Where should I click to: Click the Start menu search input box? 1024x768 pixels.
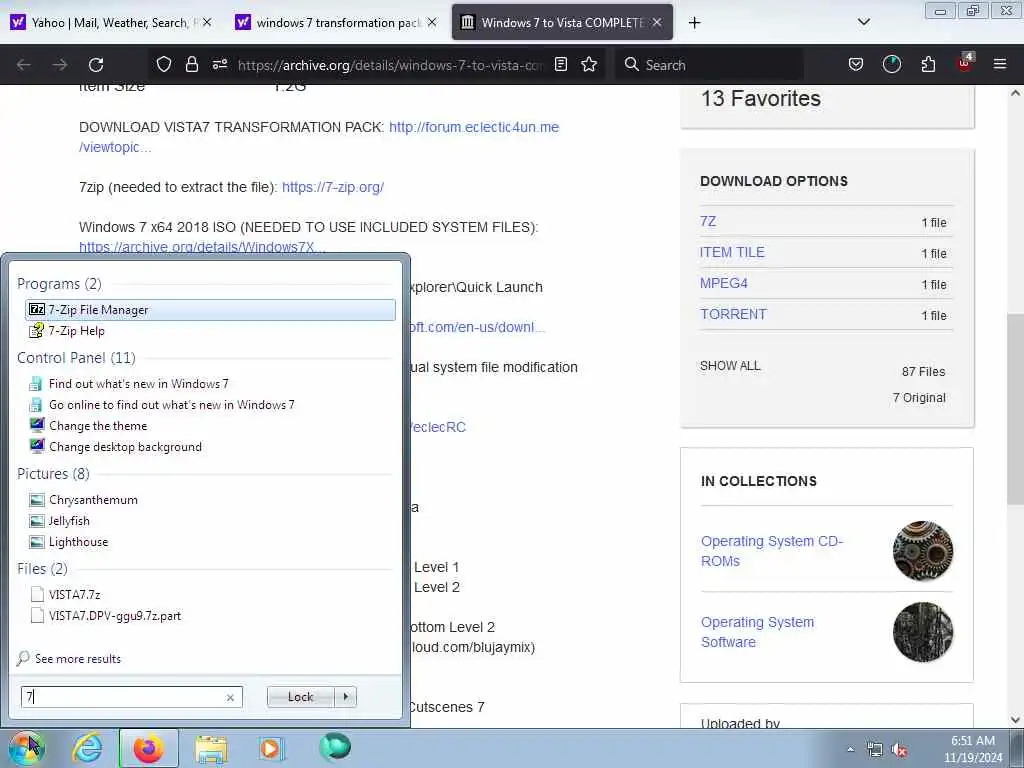[x=131, y=697]
